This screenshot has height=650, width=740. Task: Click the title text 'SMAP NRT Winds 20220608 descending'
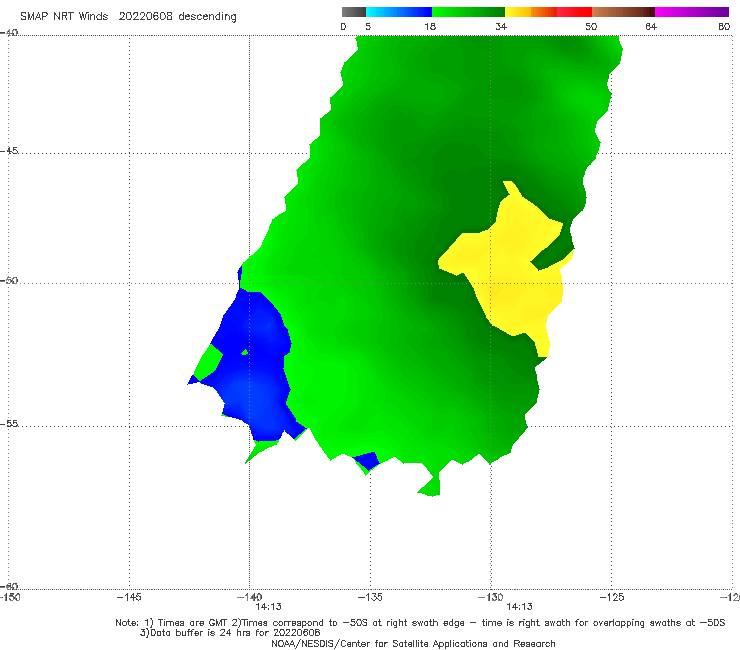click(128, 16)
